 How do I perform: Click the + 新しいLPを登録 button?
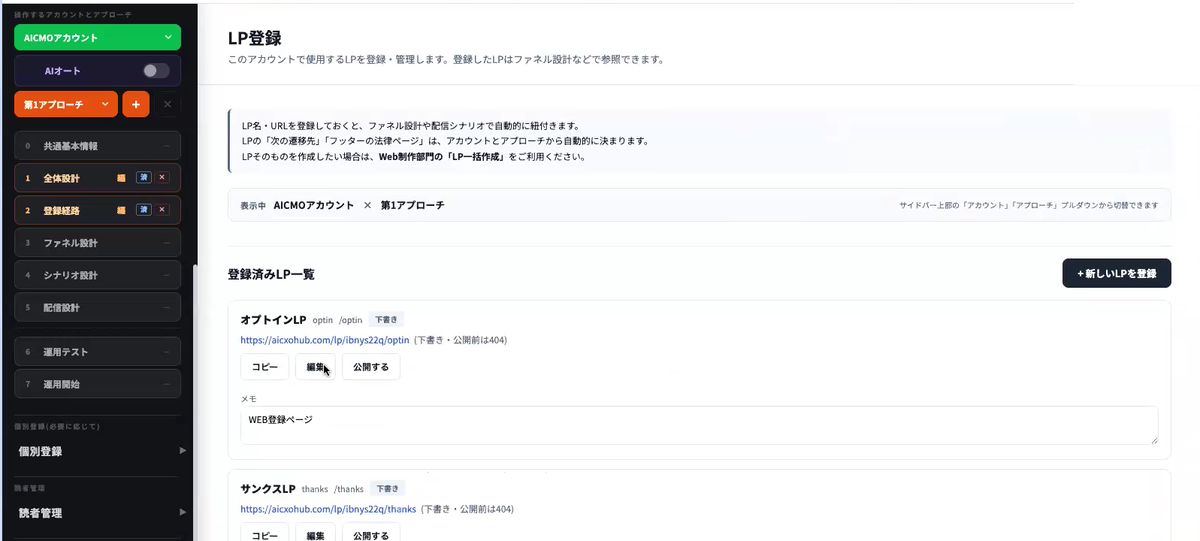point(1116,274)
